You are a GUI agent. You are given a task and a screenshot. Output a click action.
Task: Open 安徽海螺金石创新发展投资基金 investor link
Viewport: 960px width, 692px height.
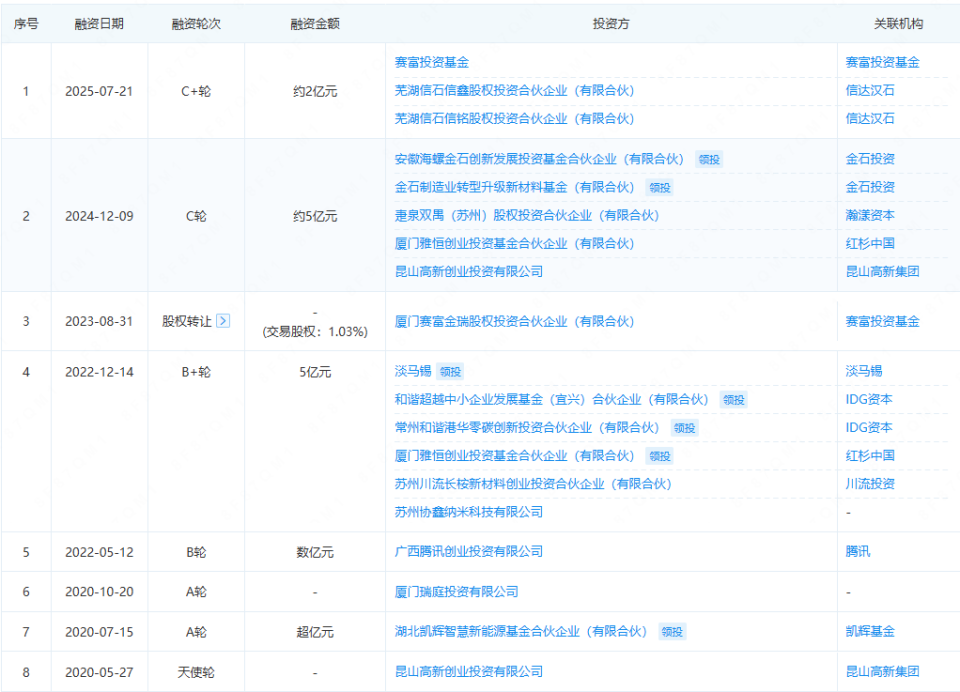[539, 159]
